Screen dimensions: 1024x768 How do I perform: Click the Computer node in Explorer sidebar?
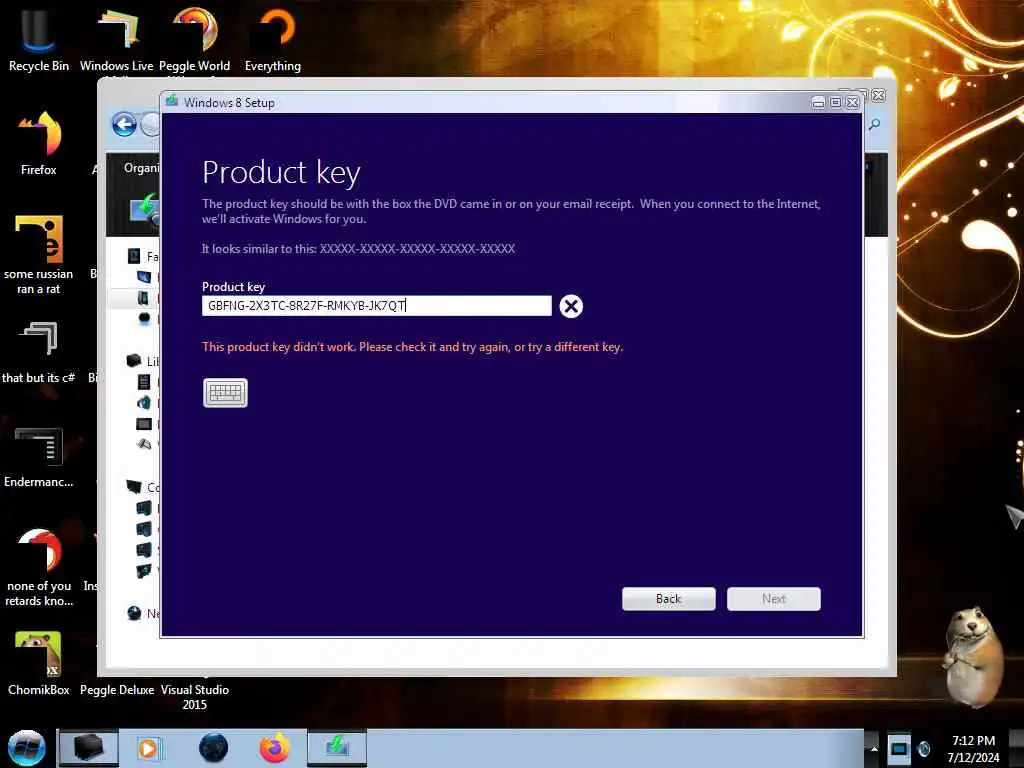tap(142, 487)
